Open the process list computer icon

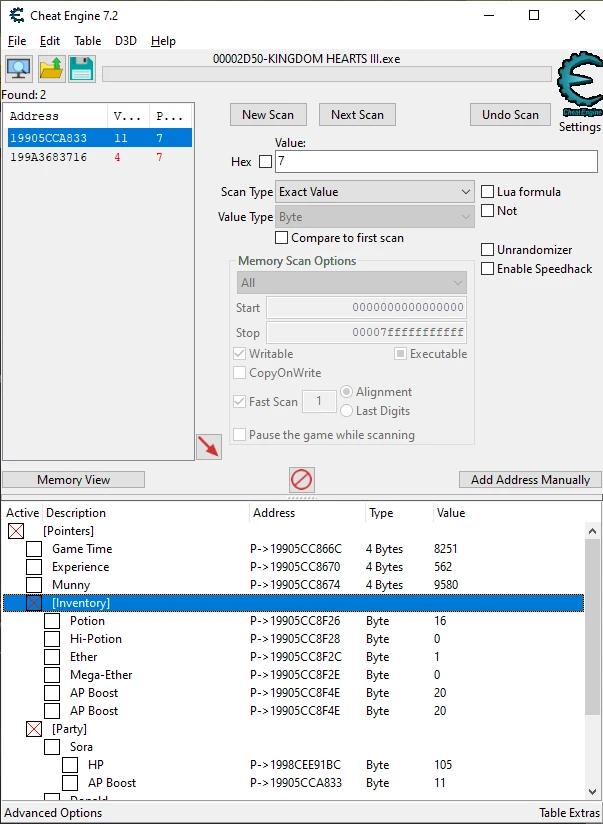(x=19, y=69)
